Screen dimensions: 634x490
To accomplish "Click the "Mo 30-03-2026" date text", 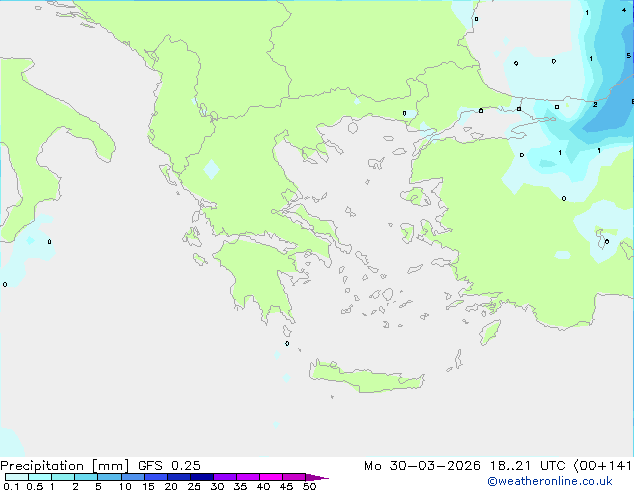I will (x=422, y=466).
